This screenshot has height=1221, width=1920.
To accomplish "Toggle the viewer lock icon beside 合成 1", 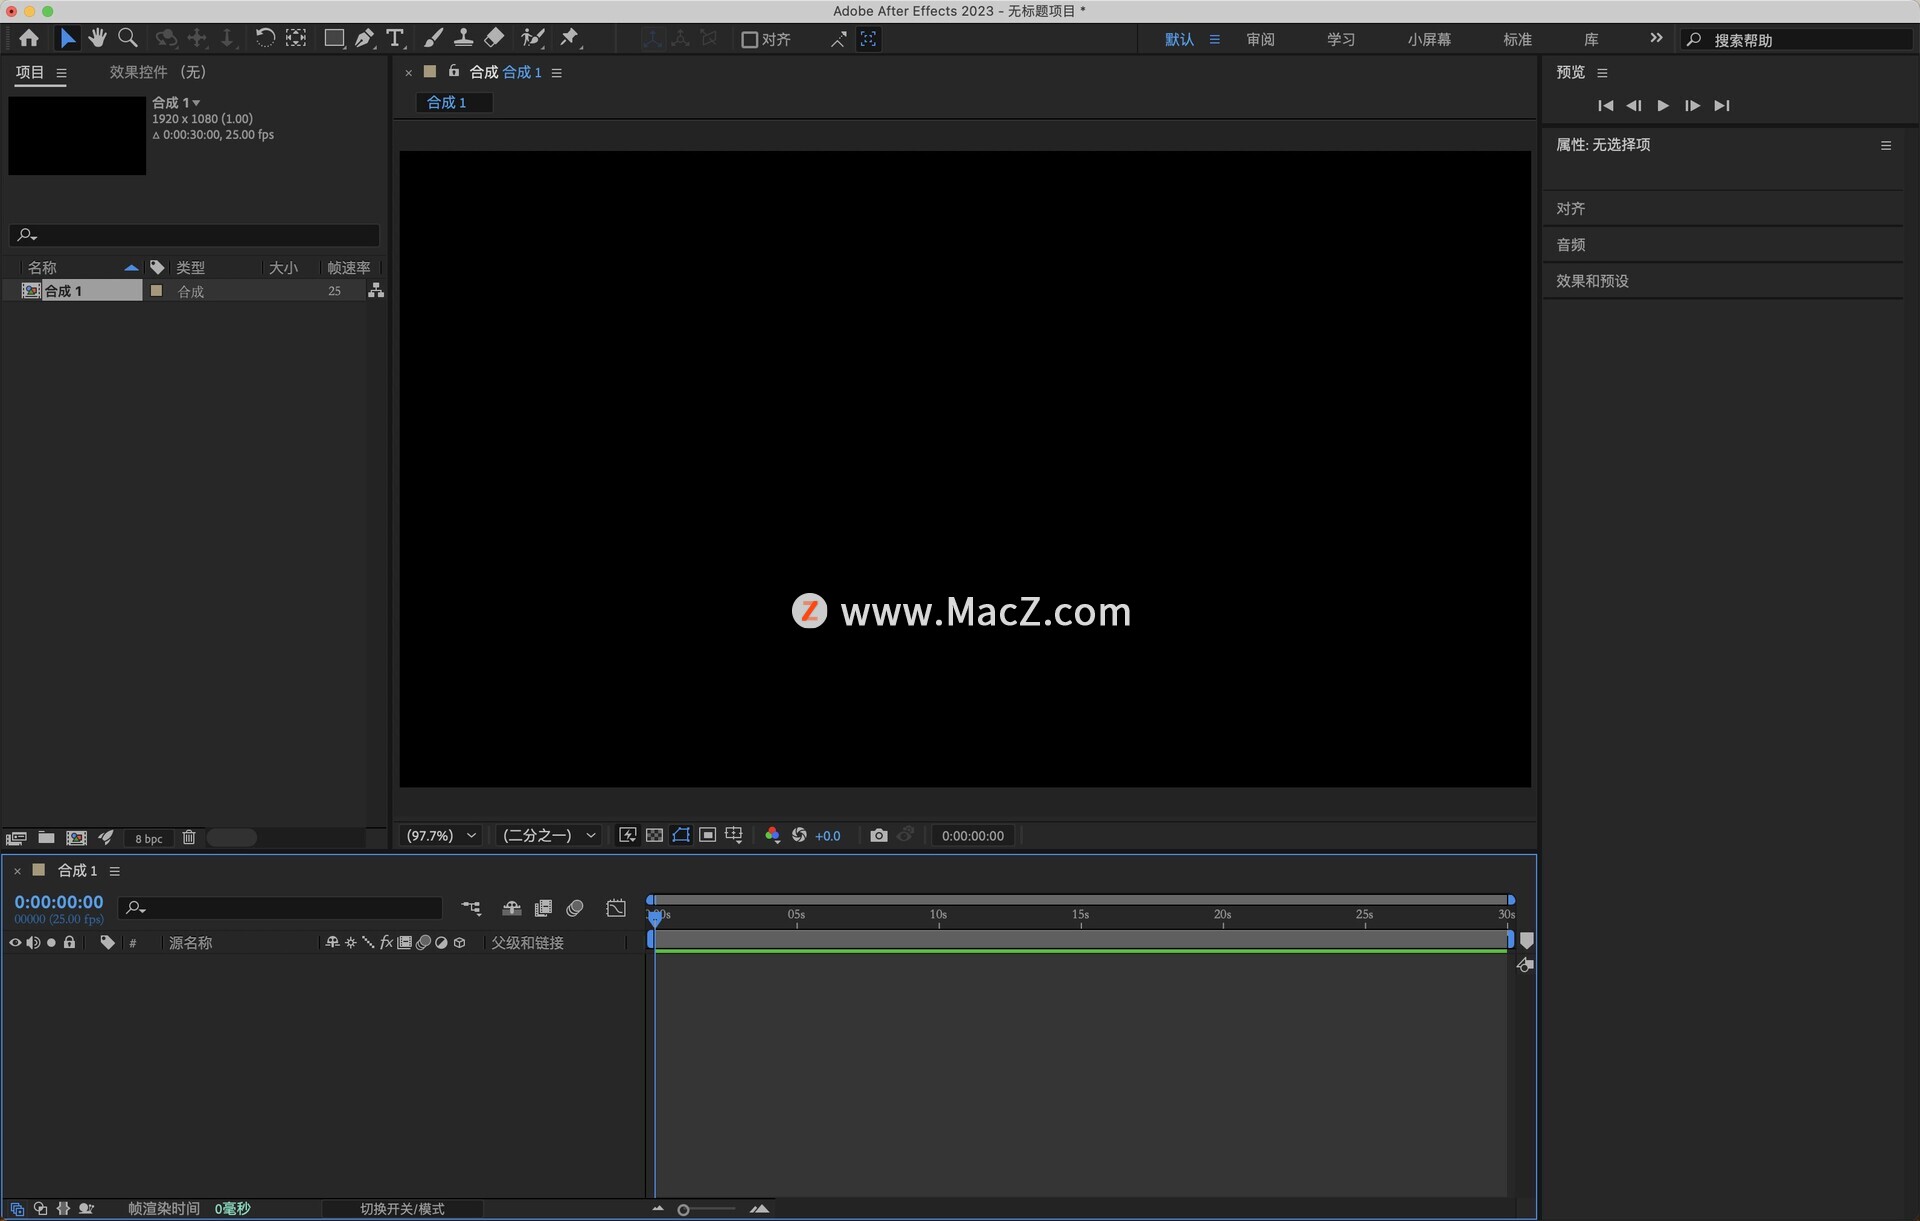I will (x=454, y=71).
